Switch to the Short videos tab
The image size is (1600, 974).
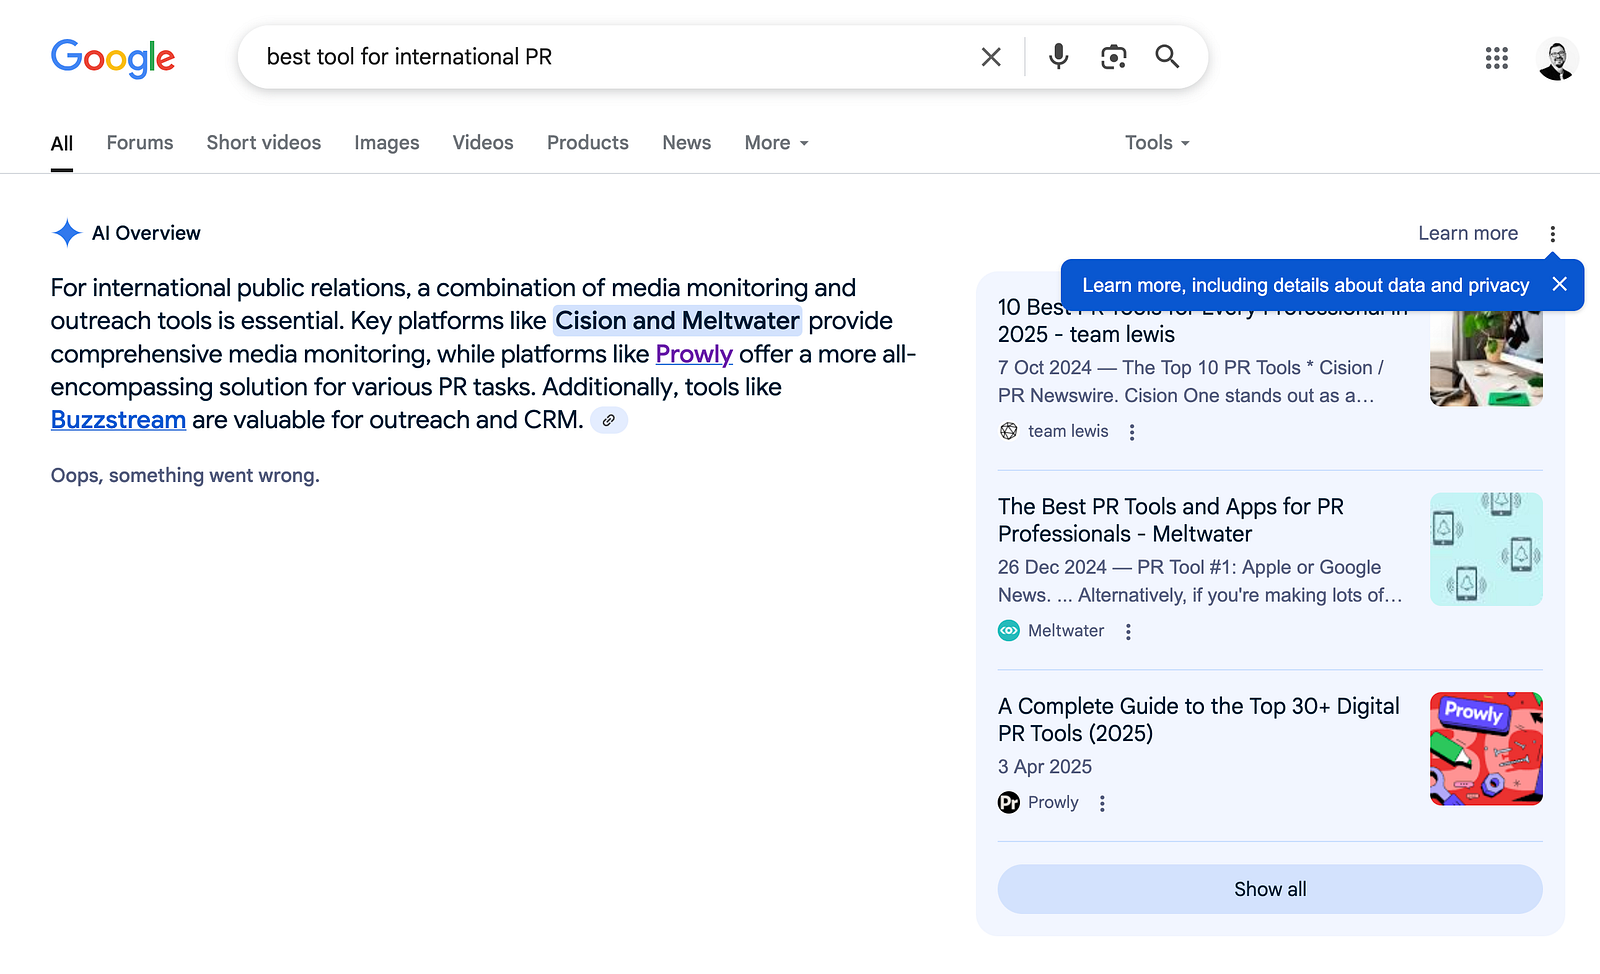click(x=264, y=143)
